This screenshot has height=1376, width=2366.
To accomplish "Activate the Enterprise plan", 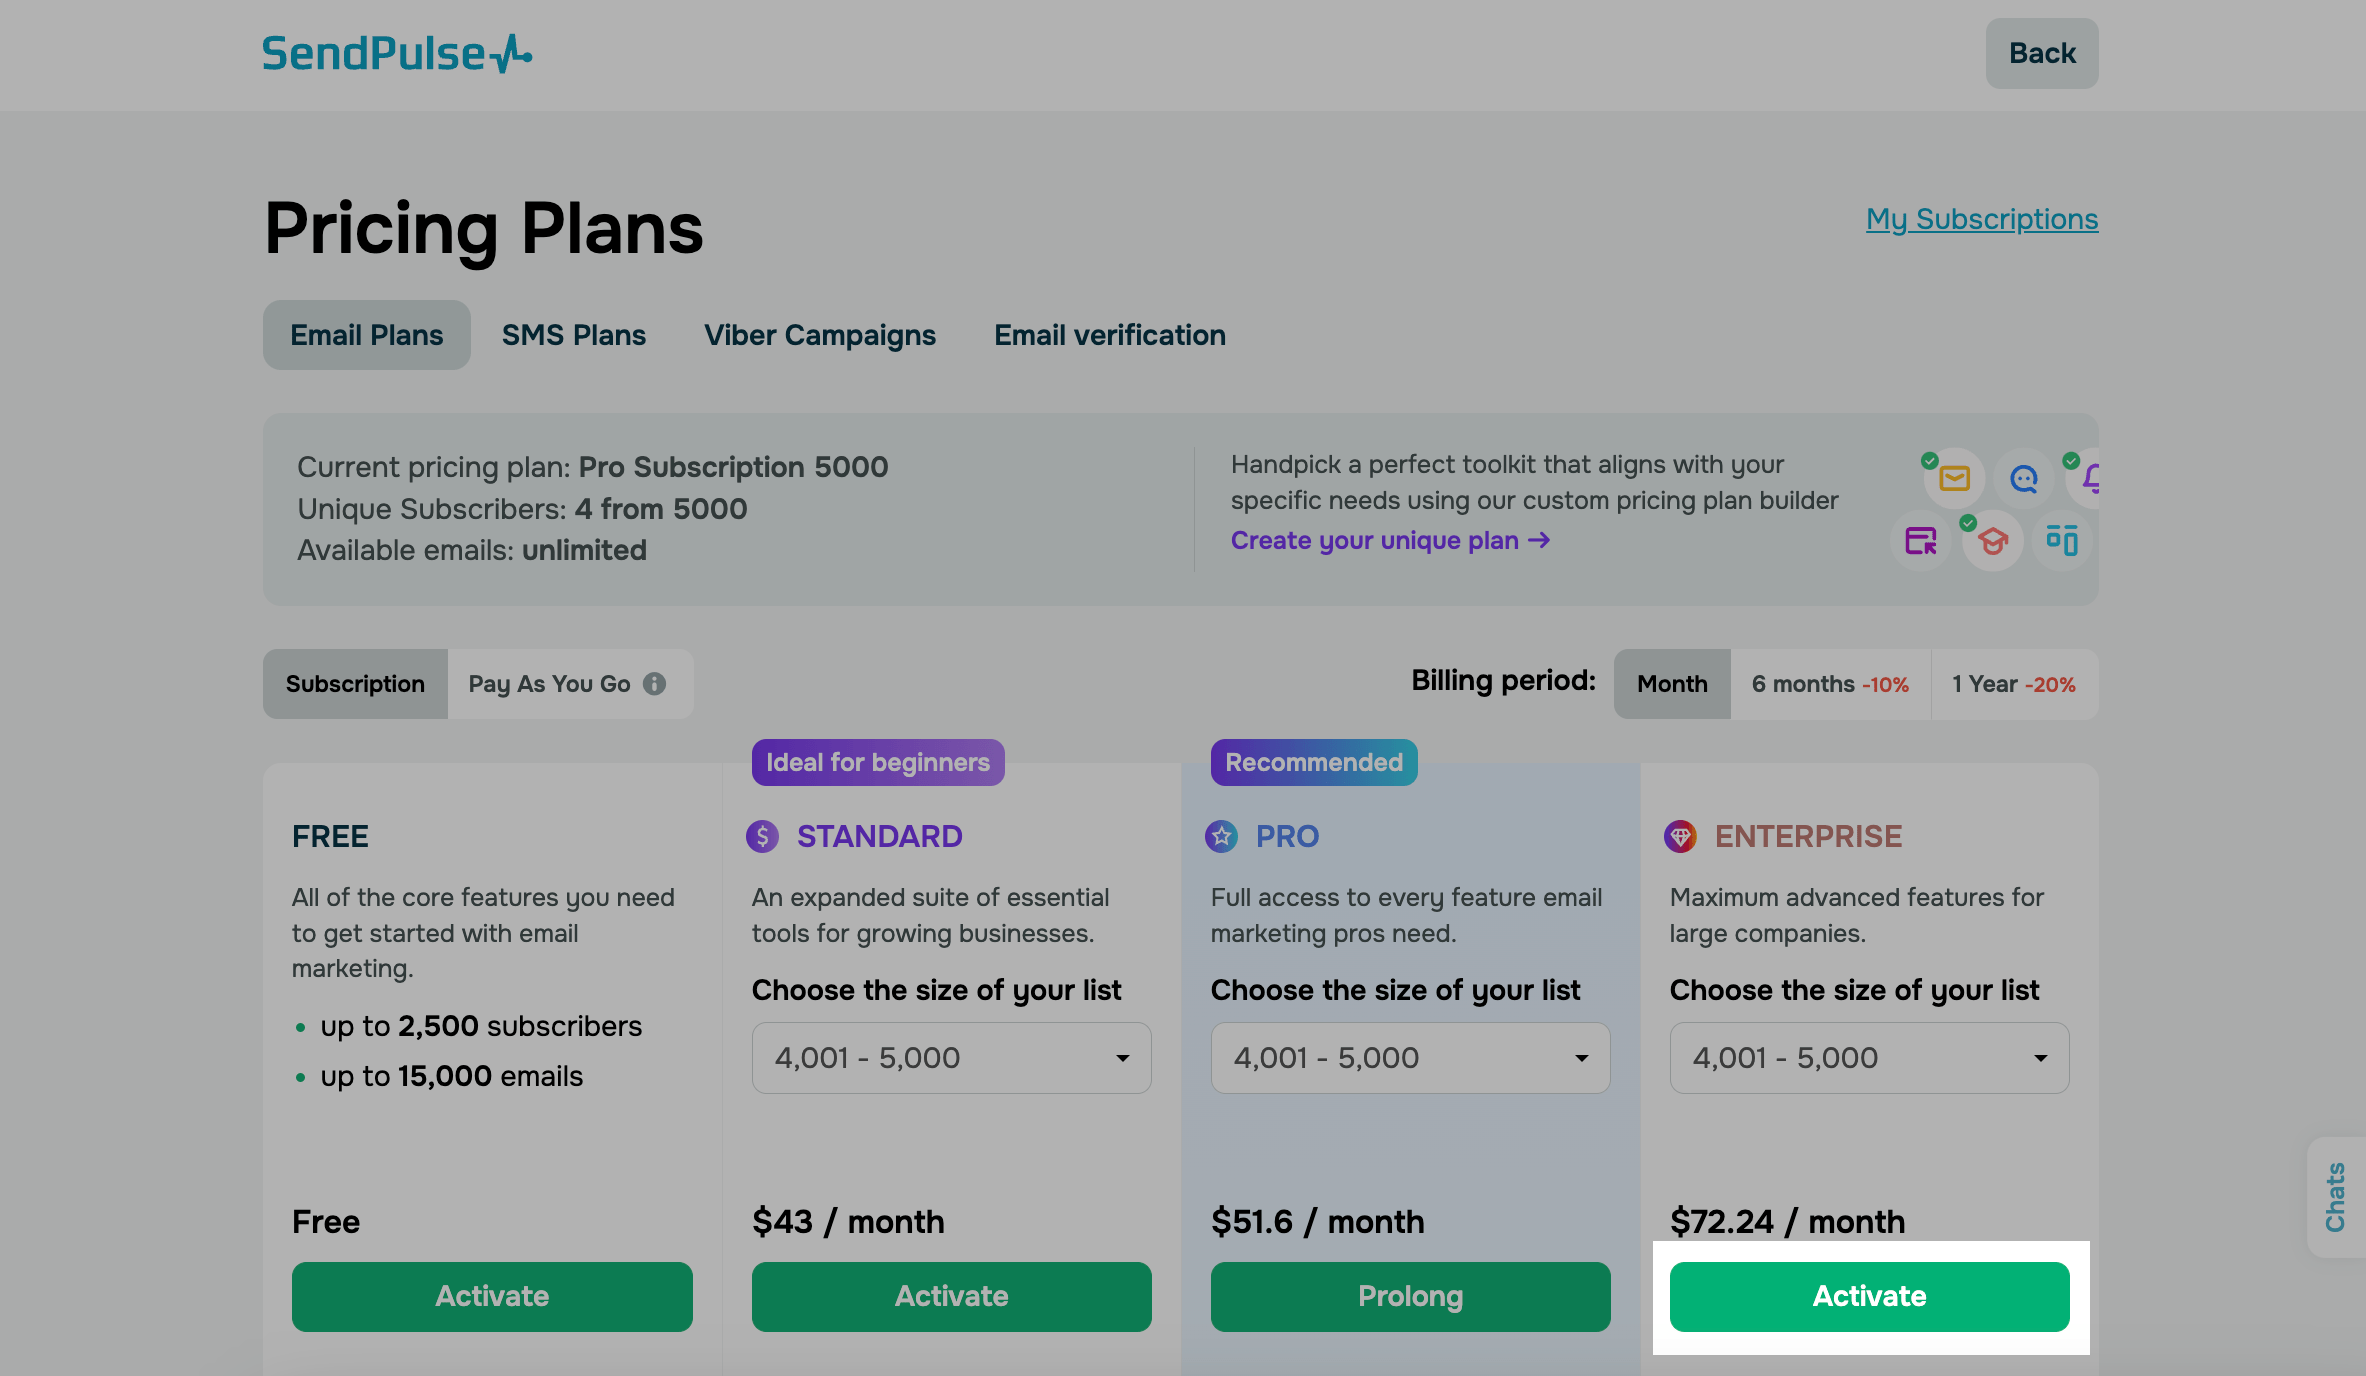I will 1869,1296.
